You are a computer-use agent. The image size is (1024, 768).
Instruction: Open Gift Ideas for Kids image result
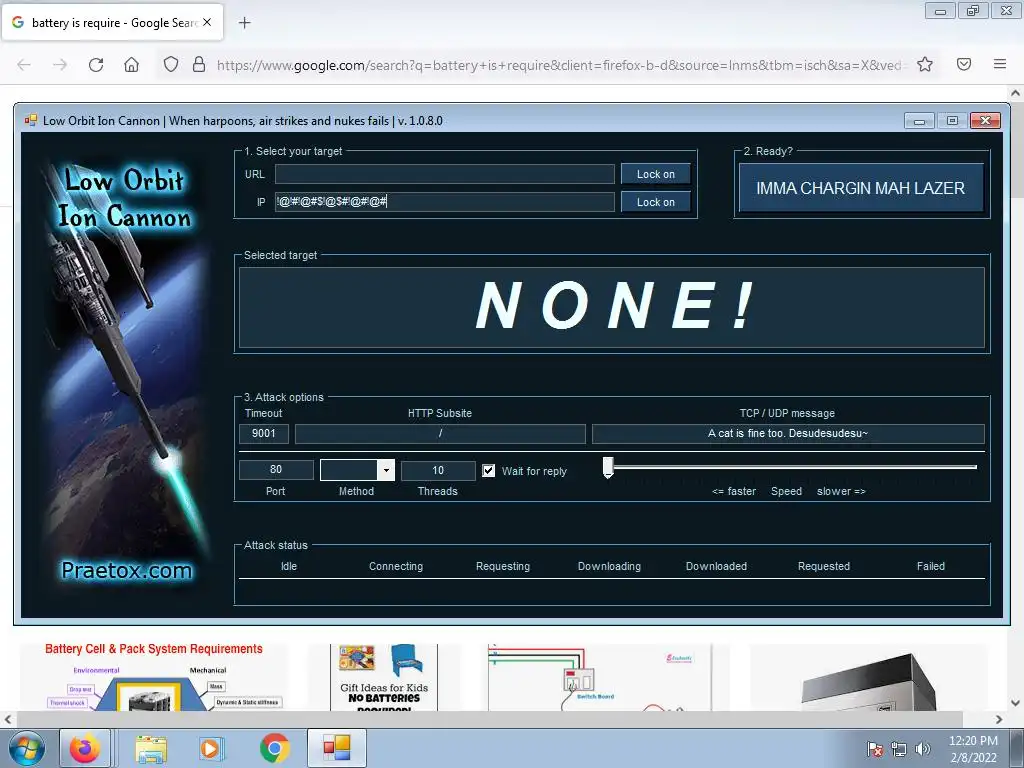[384, 677]
